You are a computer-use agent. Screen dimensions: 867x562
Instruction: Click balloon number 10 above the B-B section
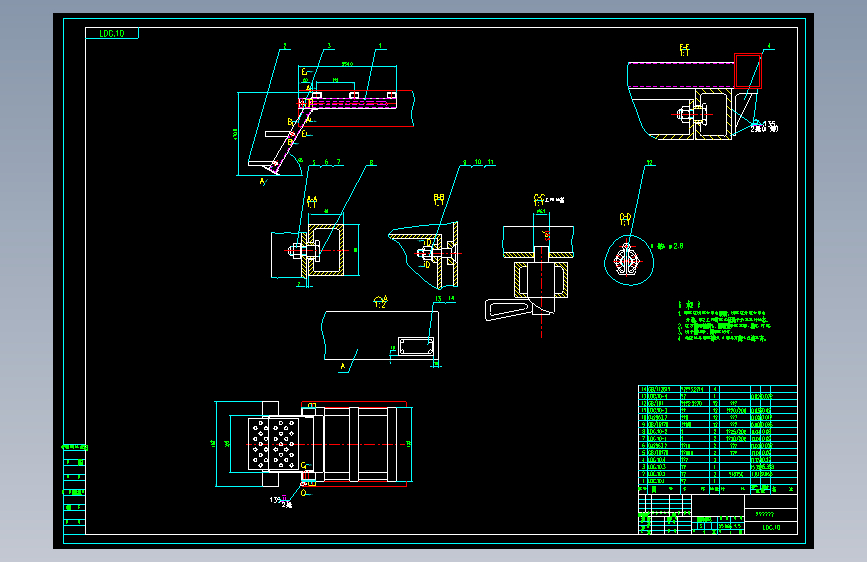[478, 162]
